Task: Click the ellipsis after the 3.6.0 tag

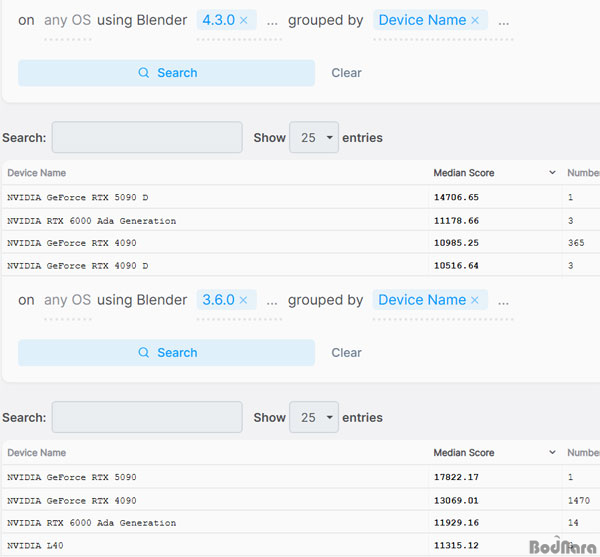Action: tap(272, 302)
